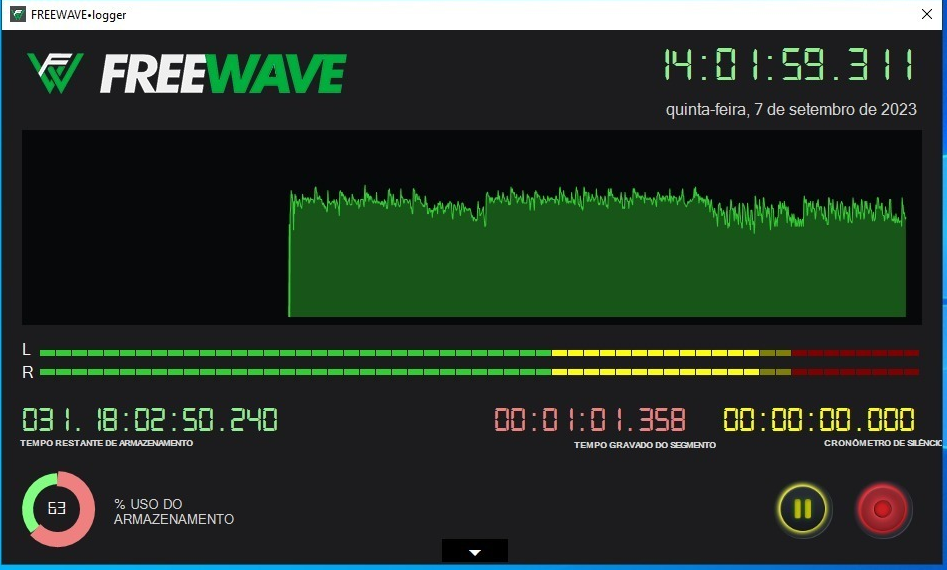Click the storage usage donut chart
The height and width of the screenshot is (570, 947).
[x=58, y=509]
